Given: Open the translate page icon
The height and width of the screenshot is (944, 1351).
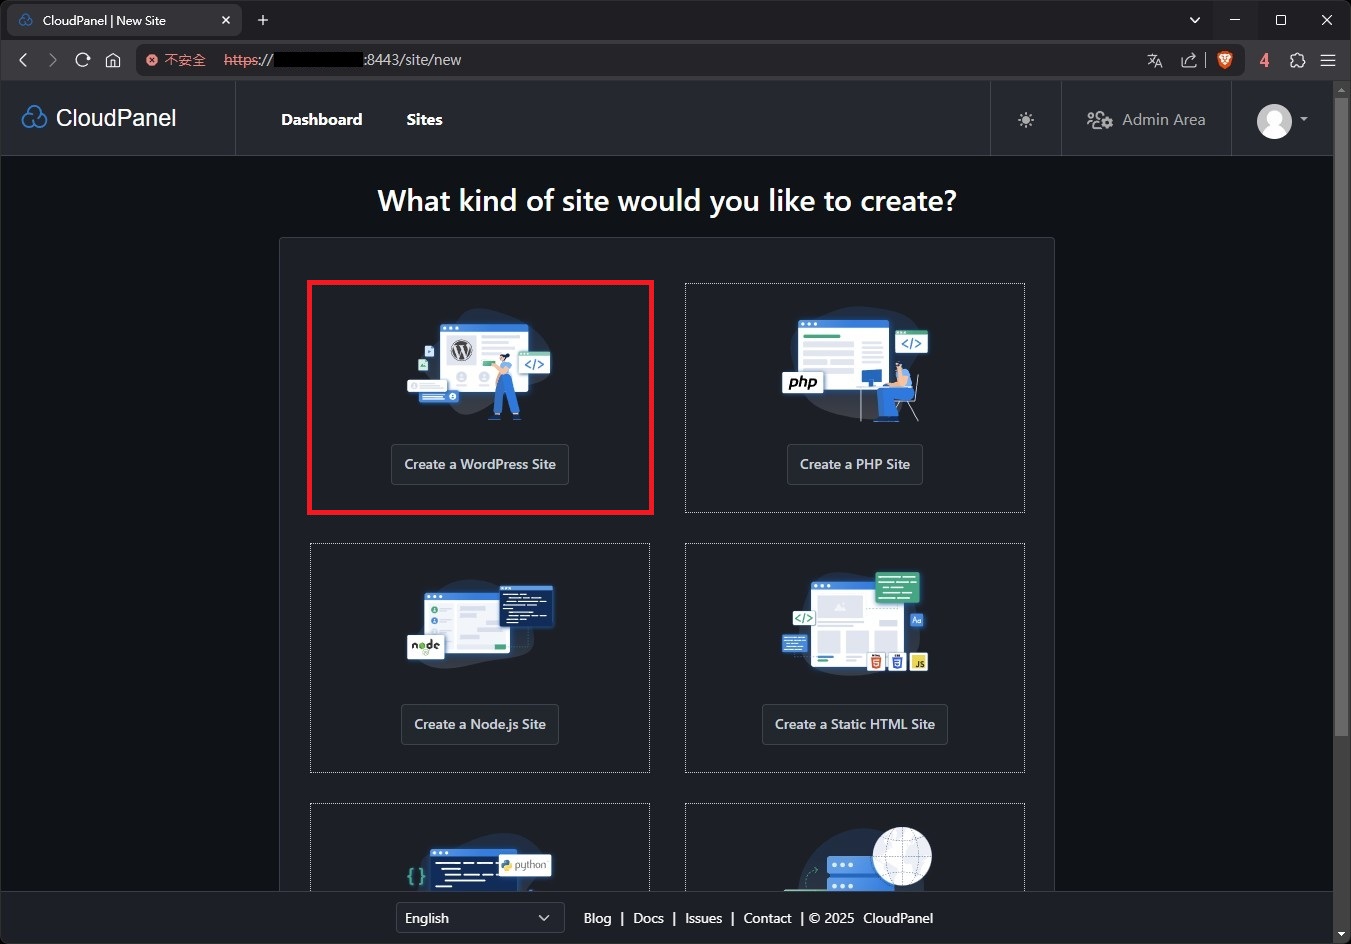Looking at the screenshot, I should (x=1155, y=60).
